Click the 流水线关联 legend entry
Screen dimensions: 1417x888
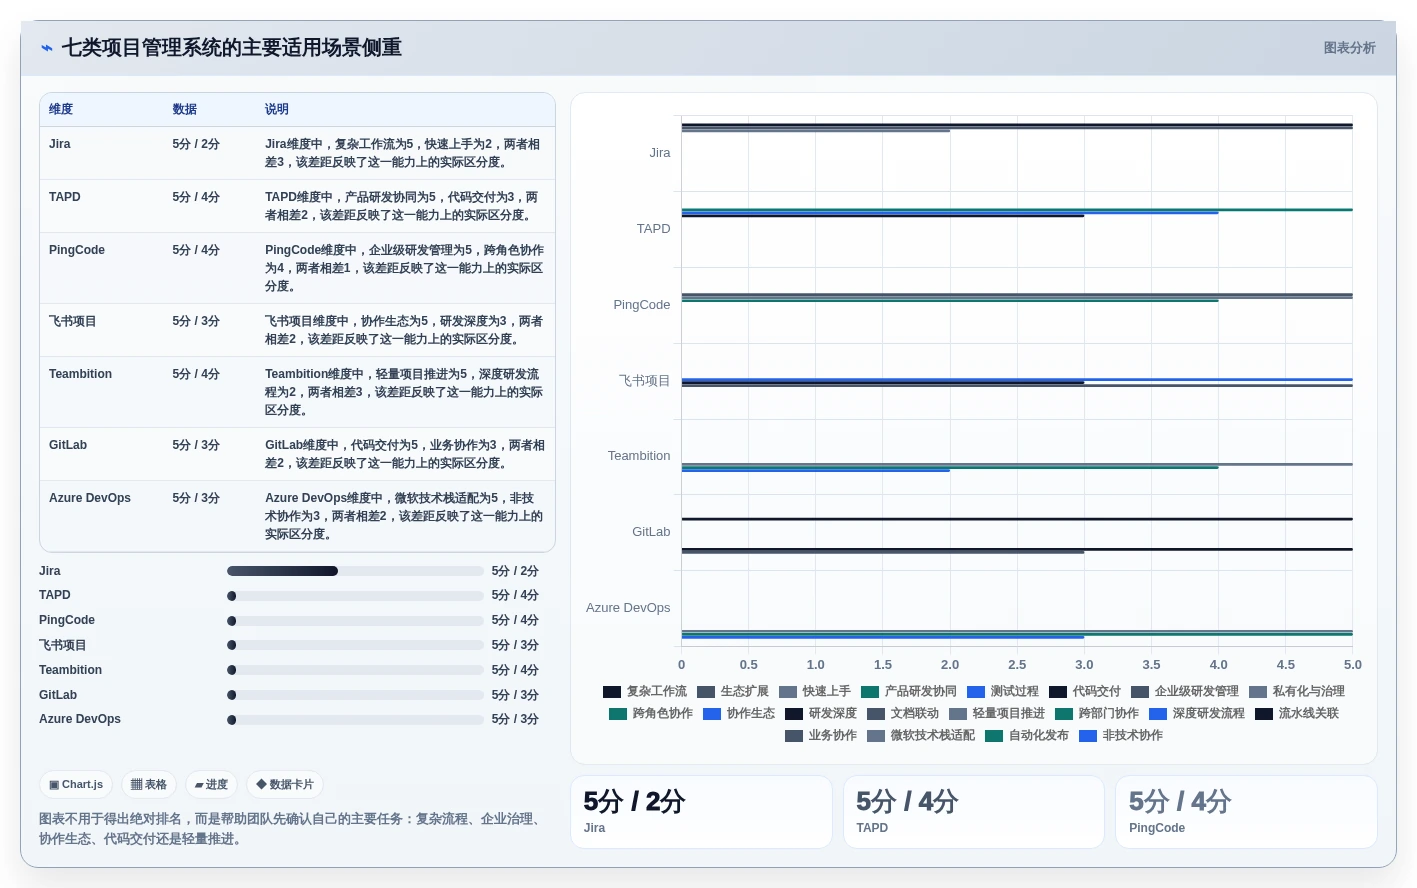[1296, 713]
